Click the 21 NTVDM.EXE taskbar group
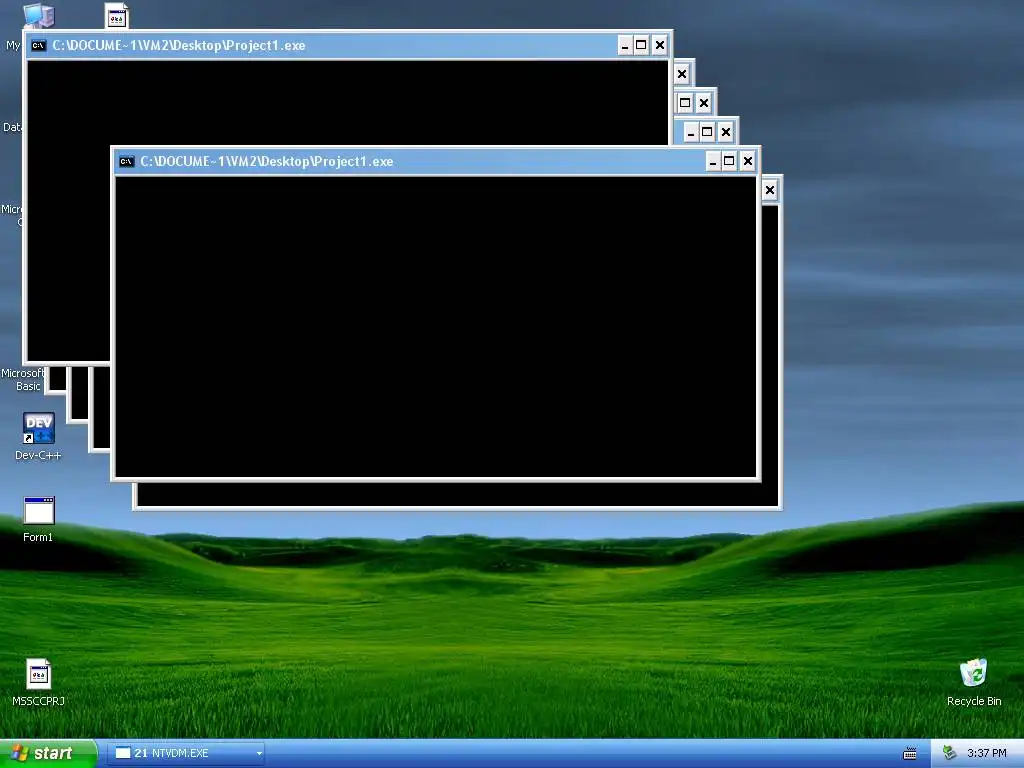The image size is (1024, 768). pyautogui.click(x=186, y=753)
